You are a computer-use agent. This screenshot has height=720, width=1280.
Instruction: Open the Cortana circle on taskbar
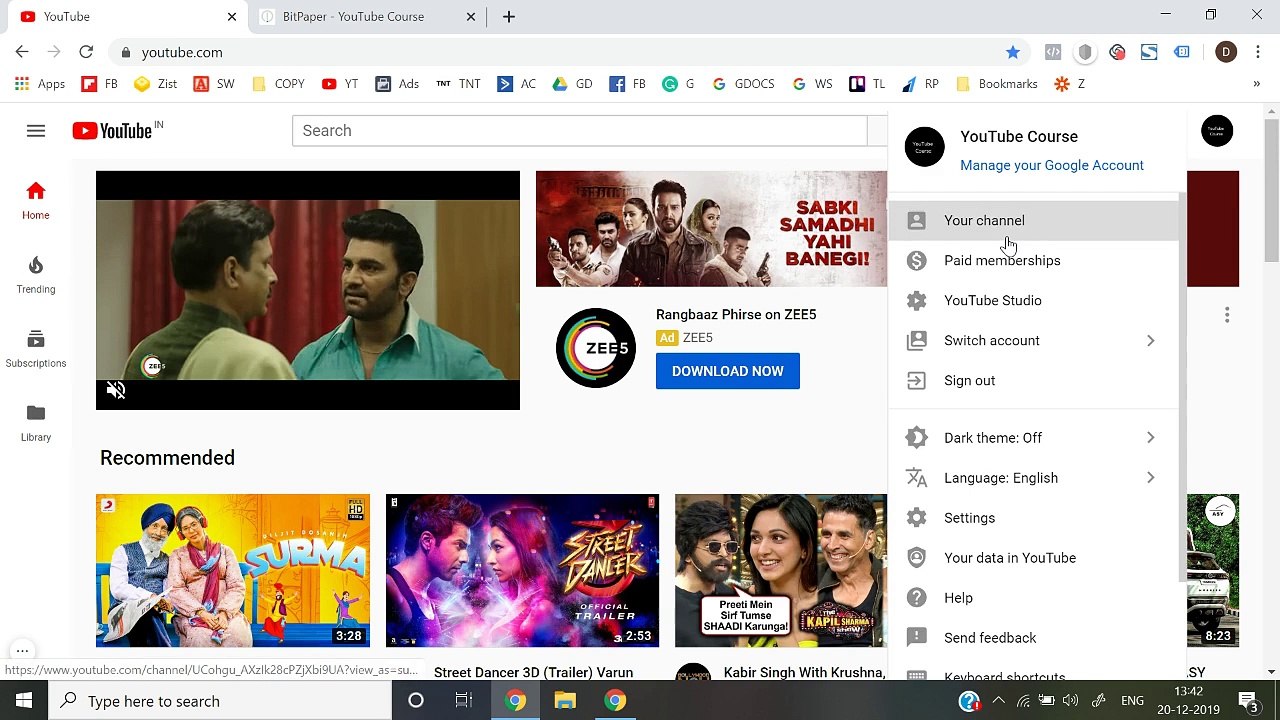pyautogui.click(x=416, y=701)
